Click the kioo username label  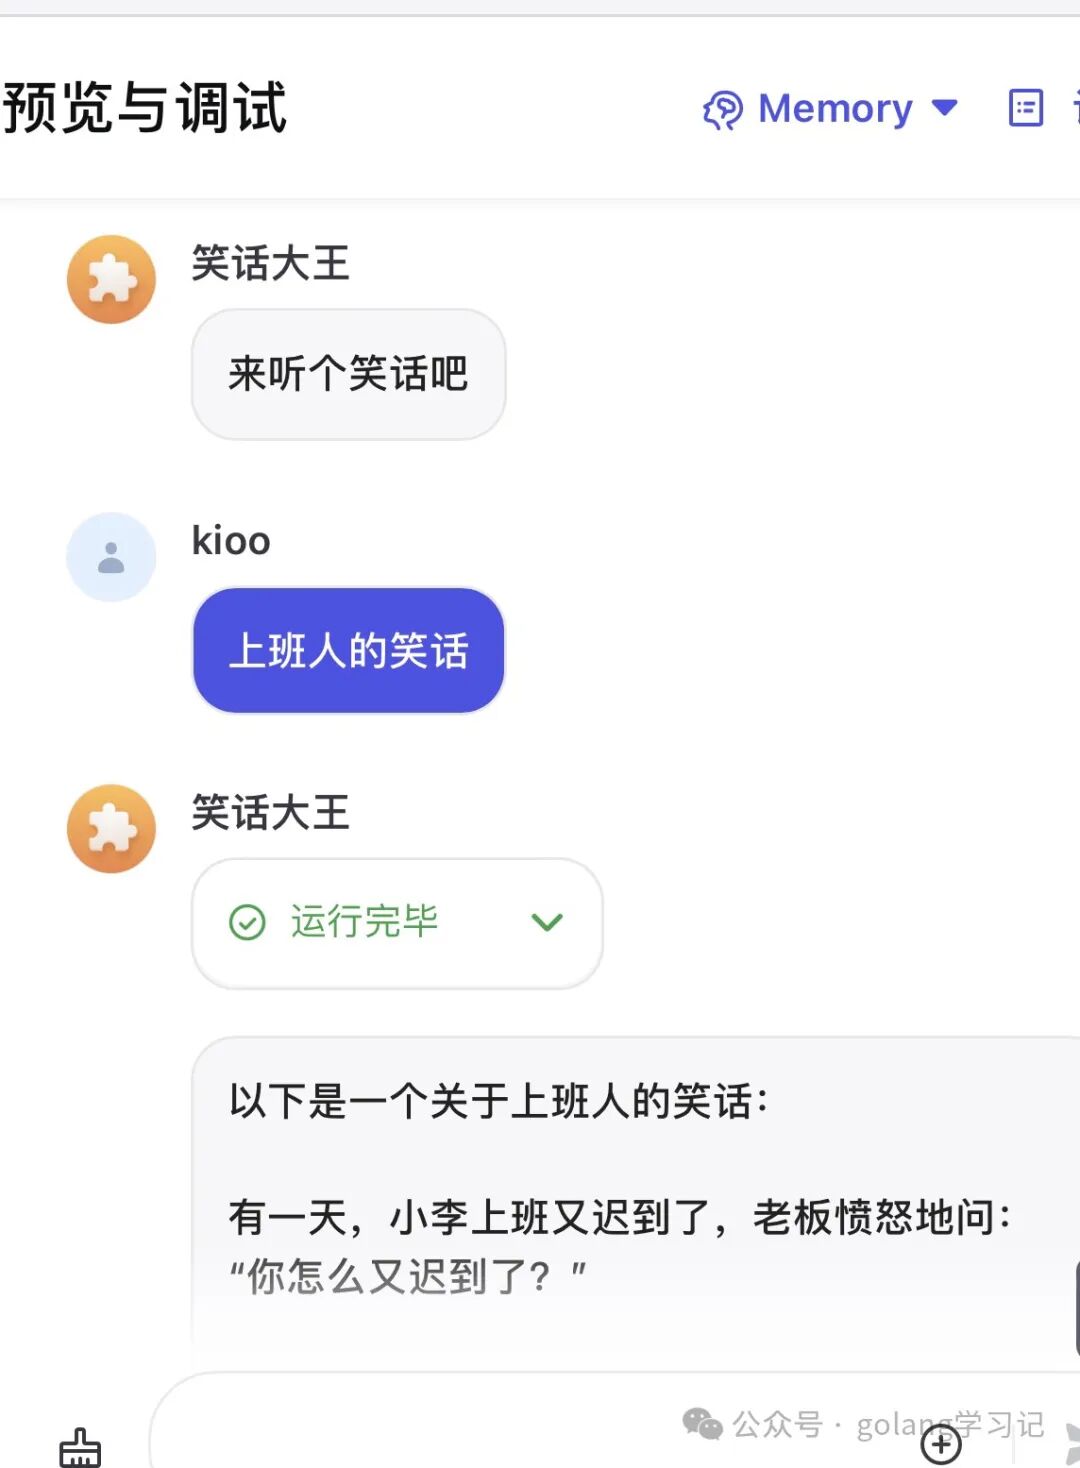pyautogui.click(x=231, y=541)
